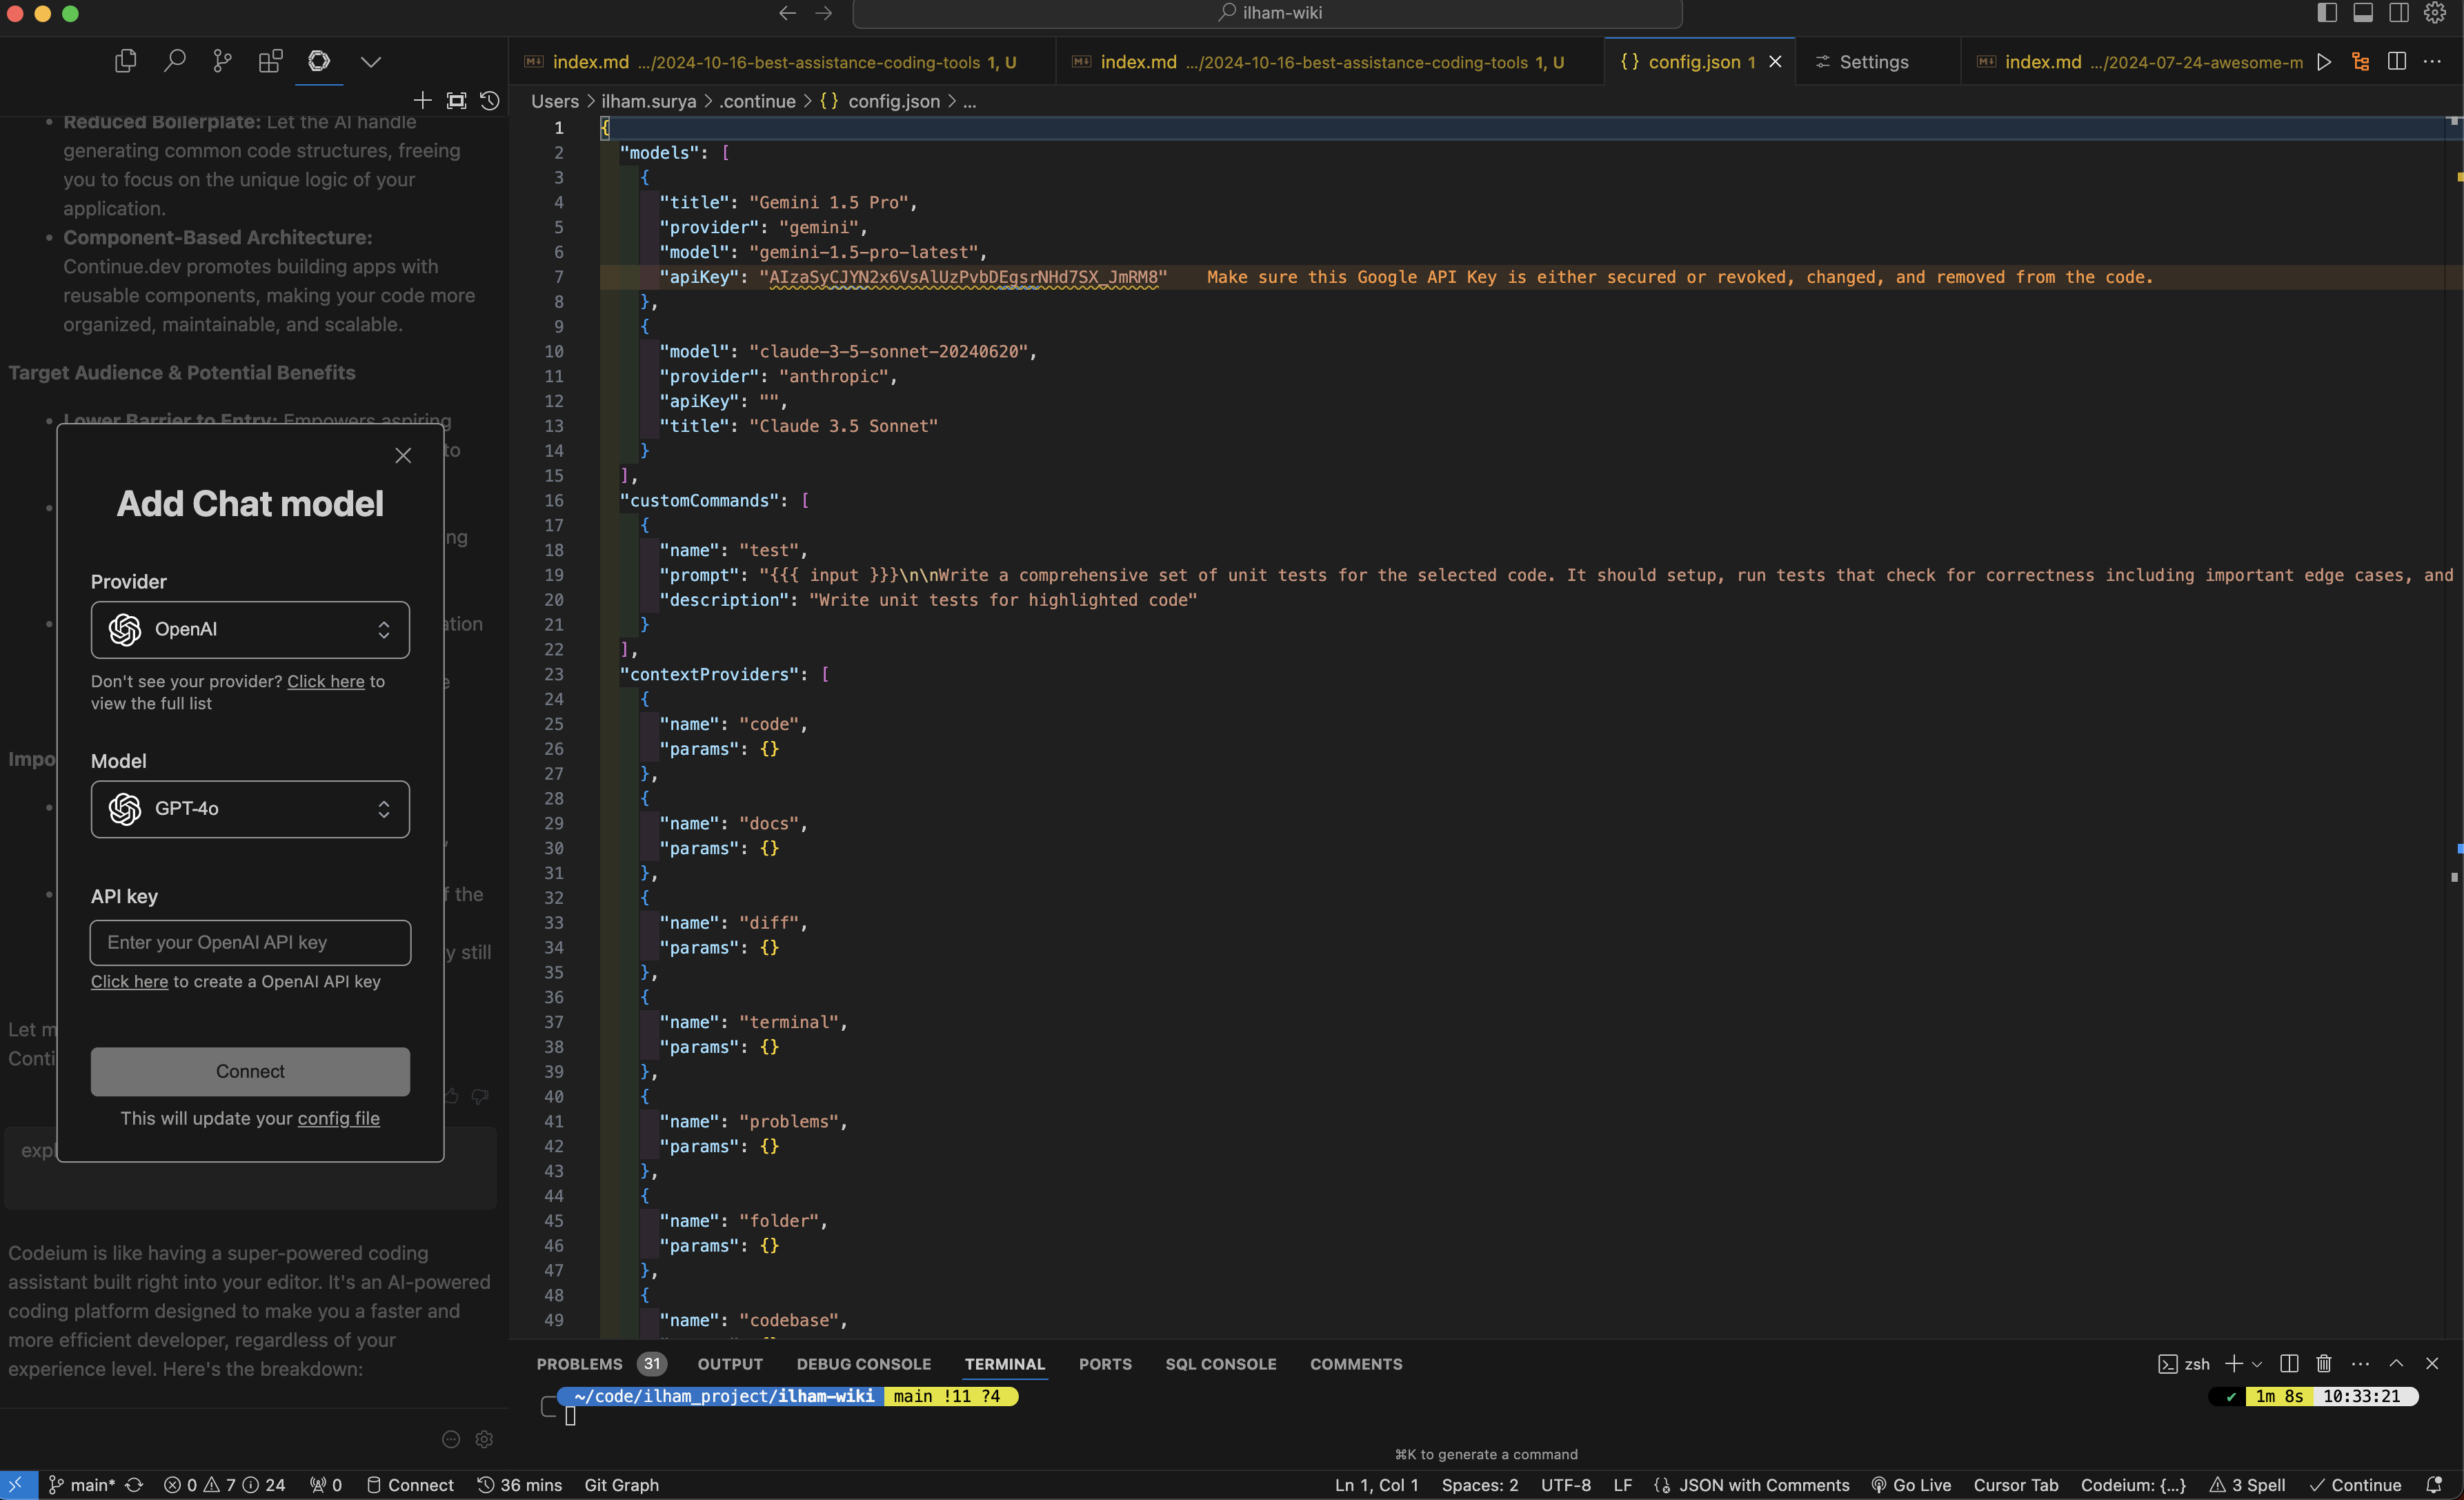Click Spaces: 2 indentation setting
The width and height of the screenshot is (2464, 1500).
pos(1479,1486)
